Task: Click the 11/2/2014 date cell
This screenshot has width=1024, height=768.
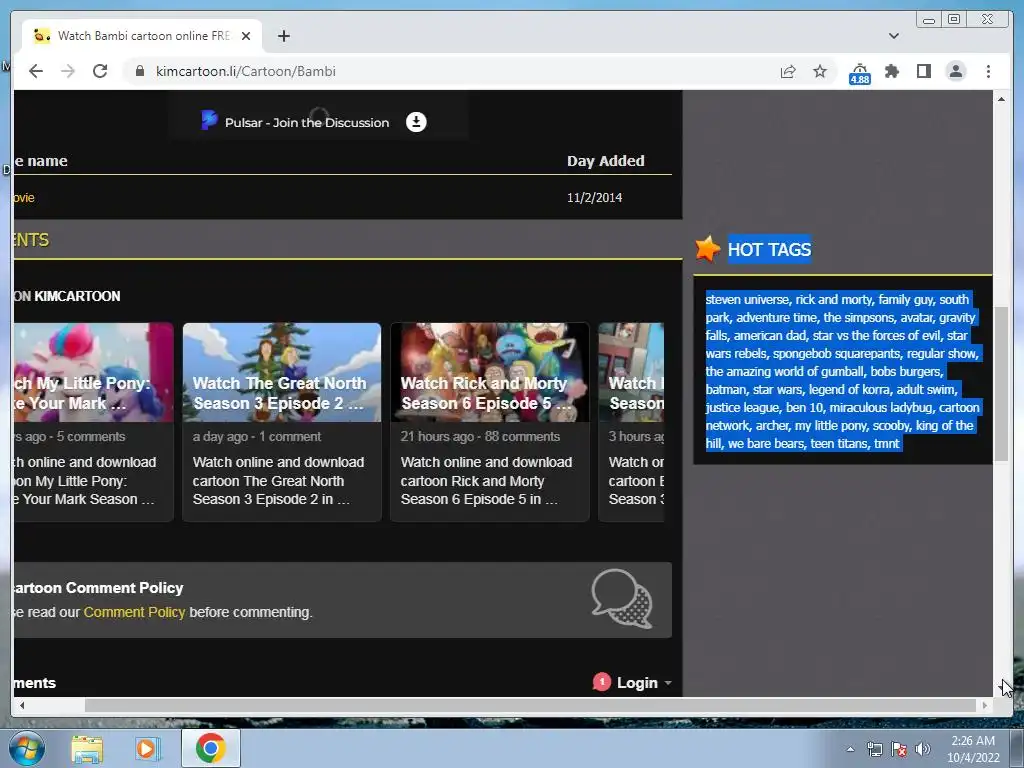Action: coord(594,197)
